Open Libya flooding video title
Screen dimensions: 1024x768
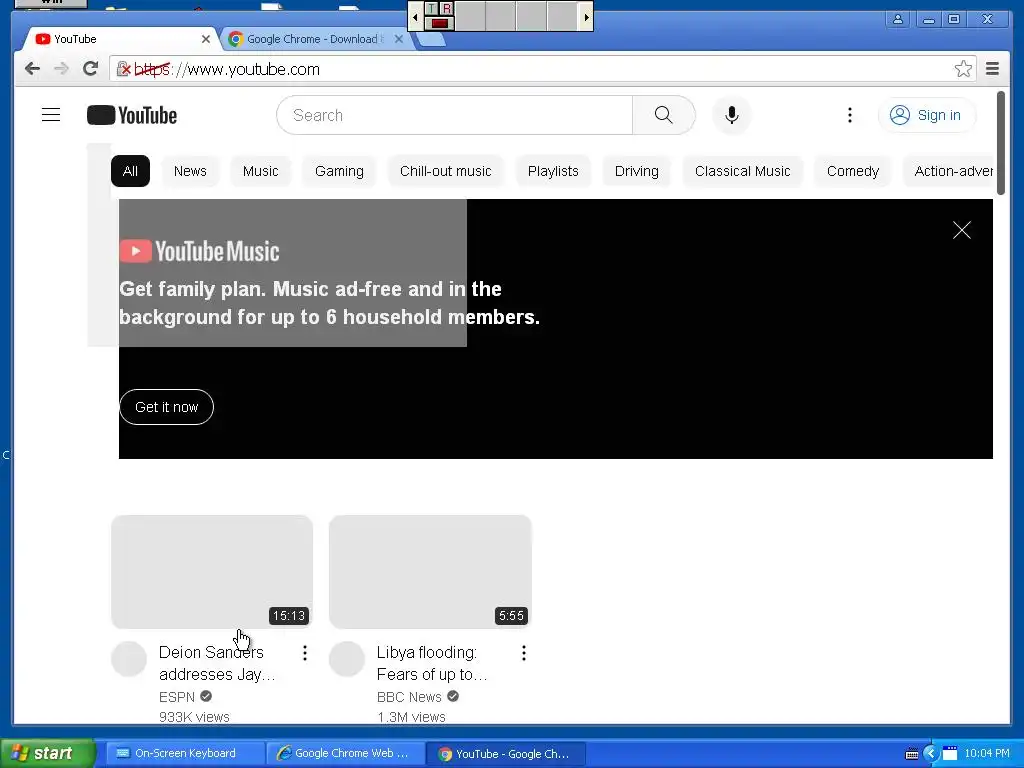432,663
